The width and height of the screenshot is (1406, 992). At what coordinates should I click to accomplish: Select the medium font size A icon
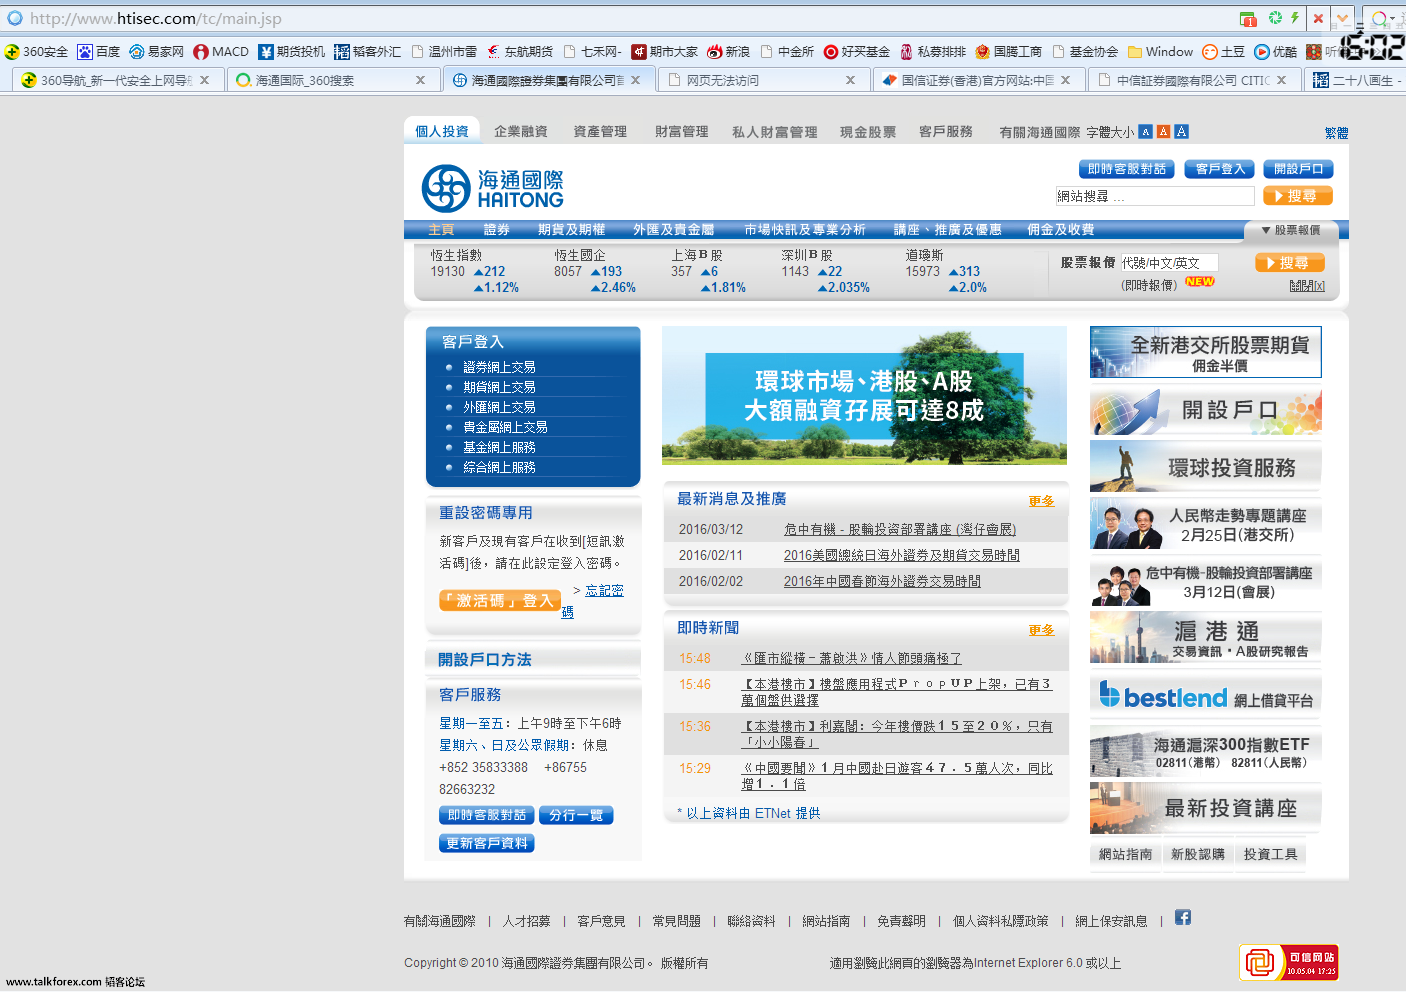(x=1163, y=132)
